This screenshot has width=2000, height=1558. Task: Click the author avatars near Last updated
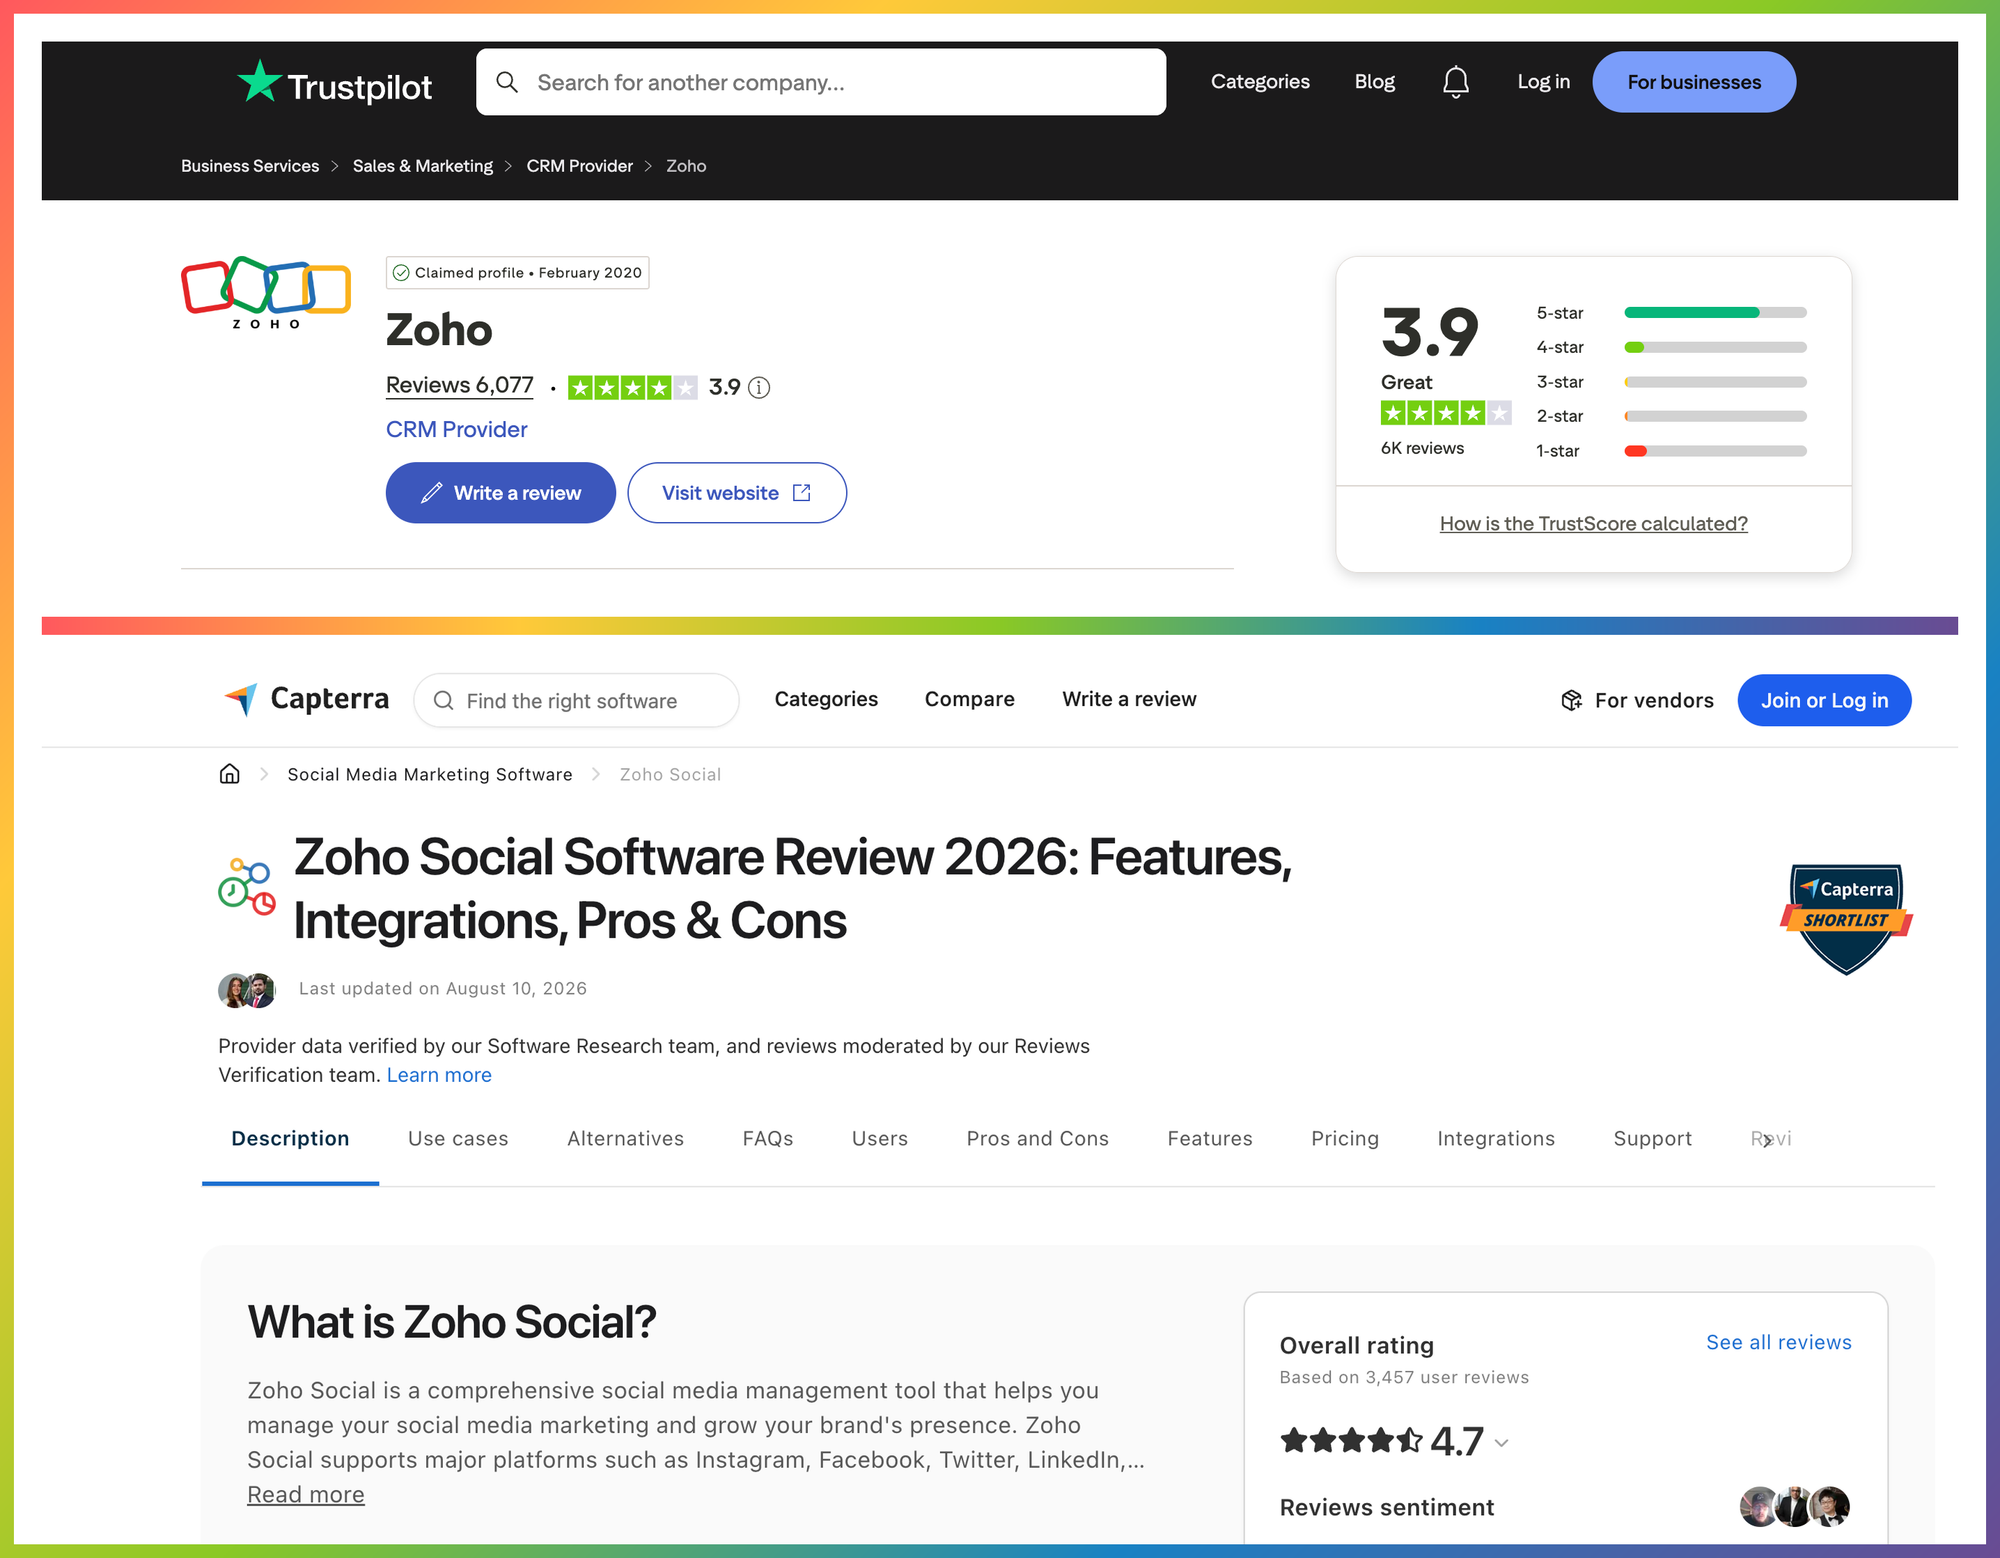click(x=247, y=990)
